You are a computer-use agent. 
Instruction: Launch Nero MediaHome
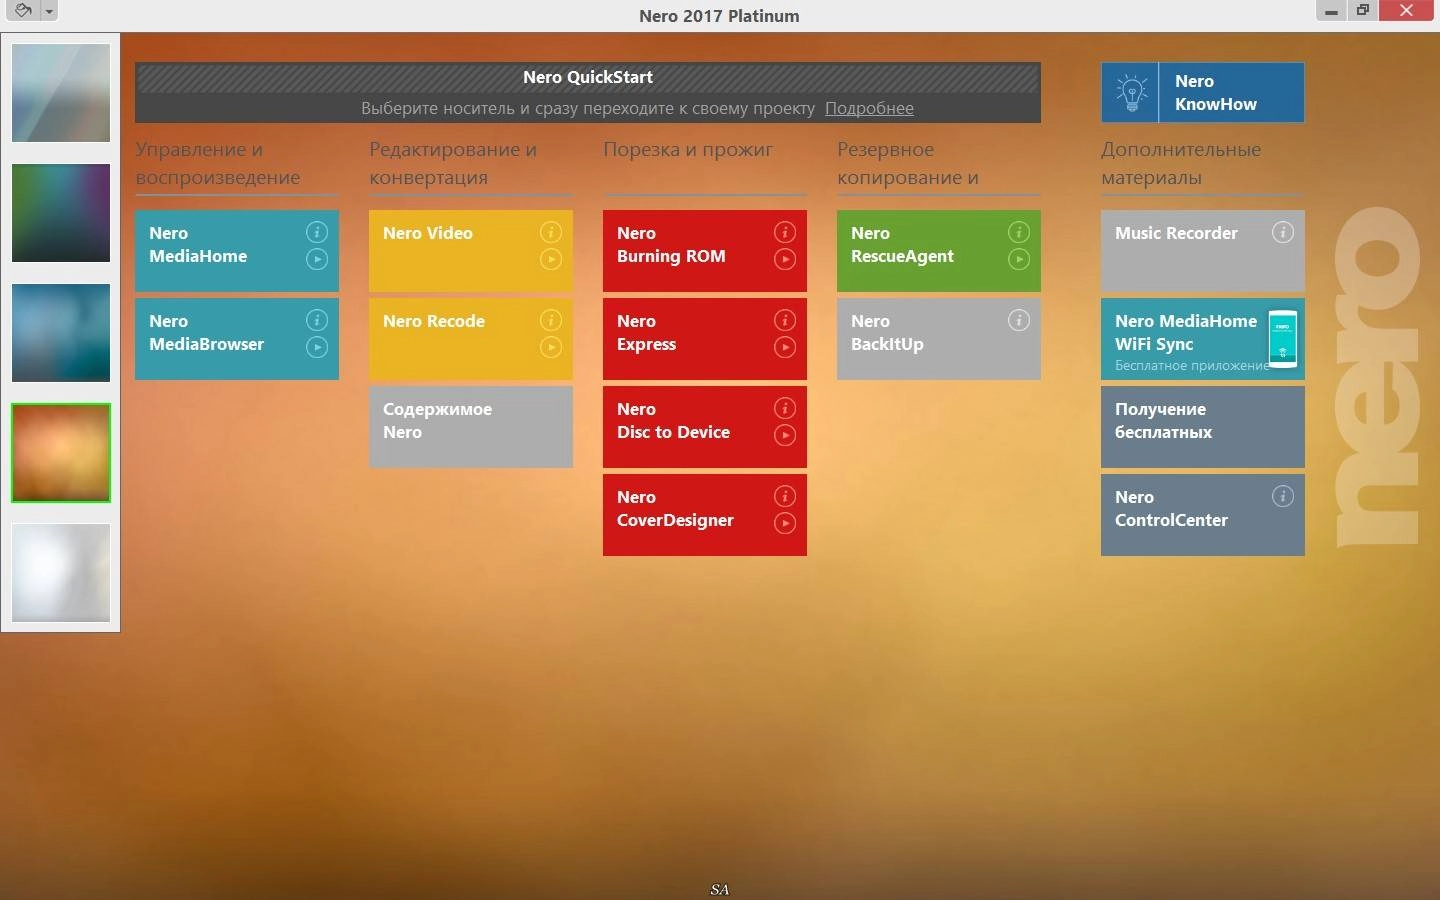[x=237, y=251]
